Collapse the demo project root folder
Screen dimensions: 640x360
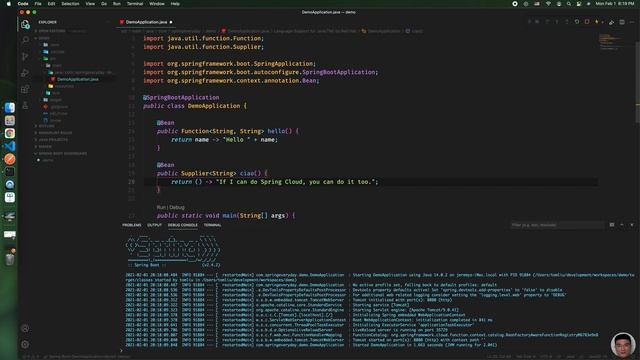click(44, 38)
